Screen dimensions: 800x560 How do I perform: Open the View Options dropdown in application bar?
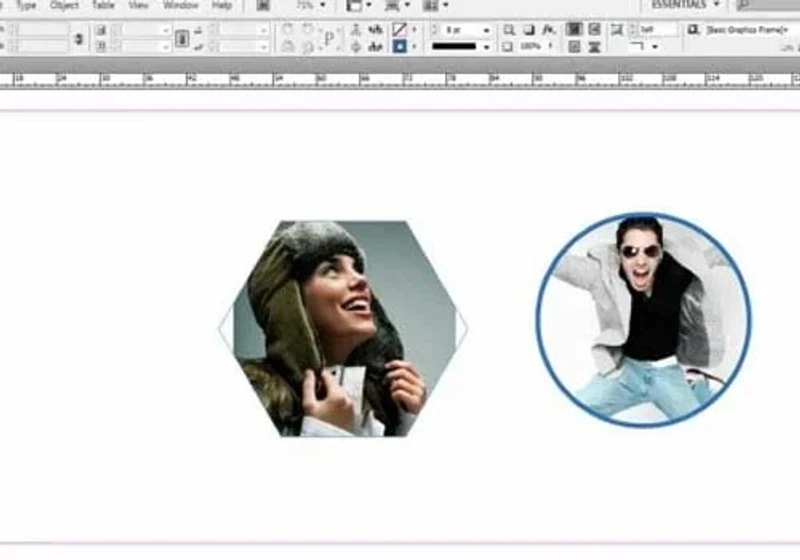(x=358, y=6)
